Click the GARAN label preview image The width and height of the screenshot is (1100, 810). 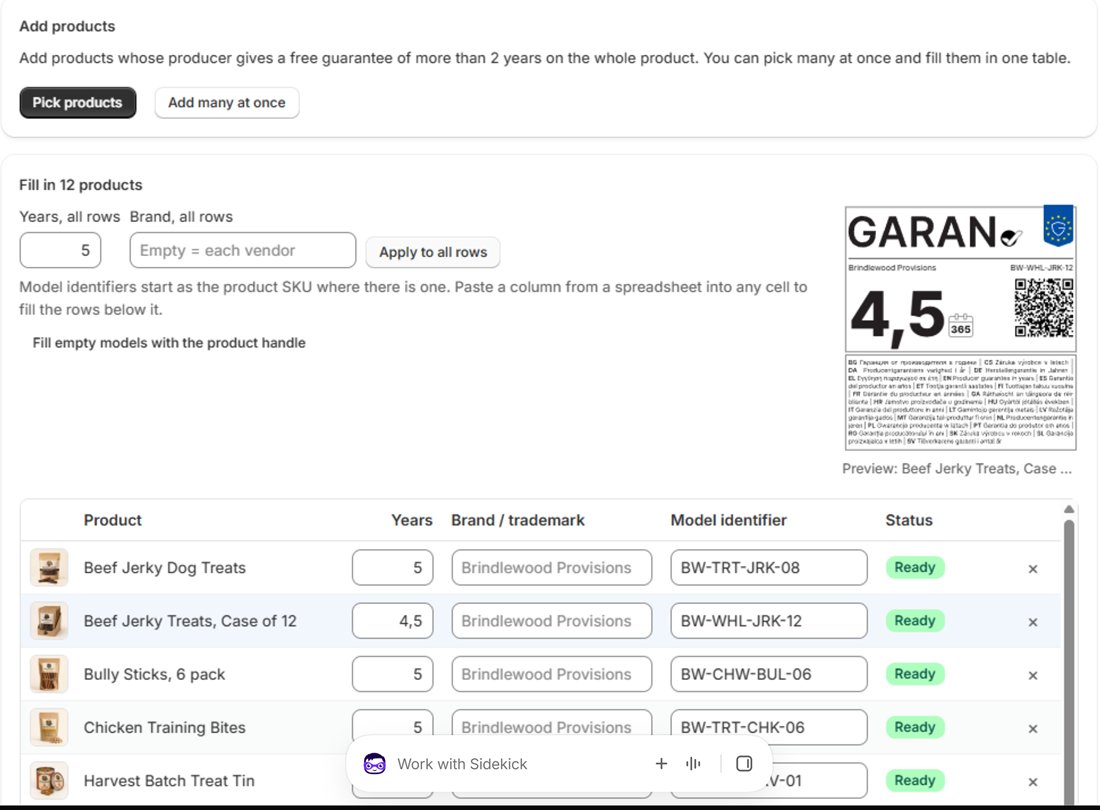click(x=960, y=328)
